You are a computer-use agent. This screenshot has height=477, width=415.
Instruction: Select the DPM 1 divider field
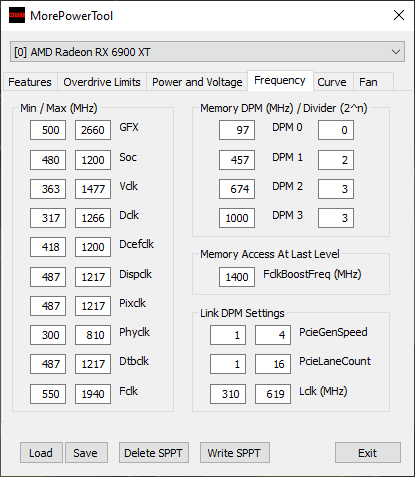point(336,160)
